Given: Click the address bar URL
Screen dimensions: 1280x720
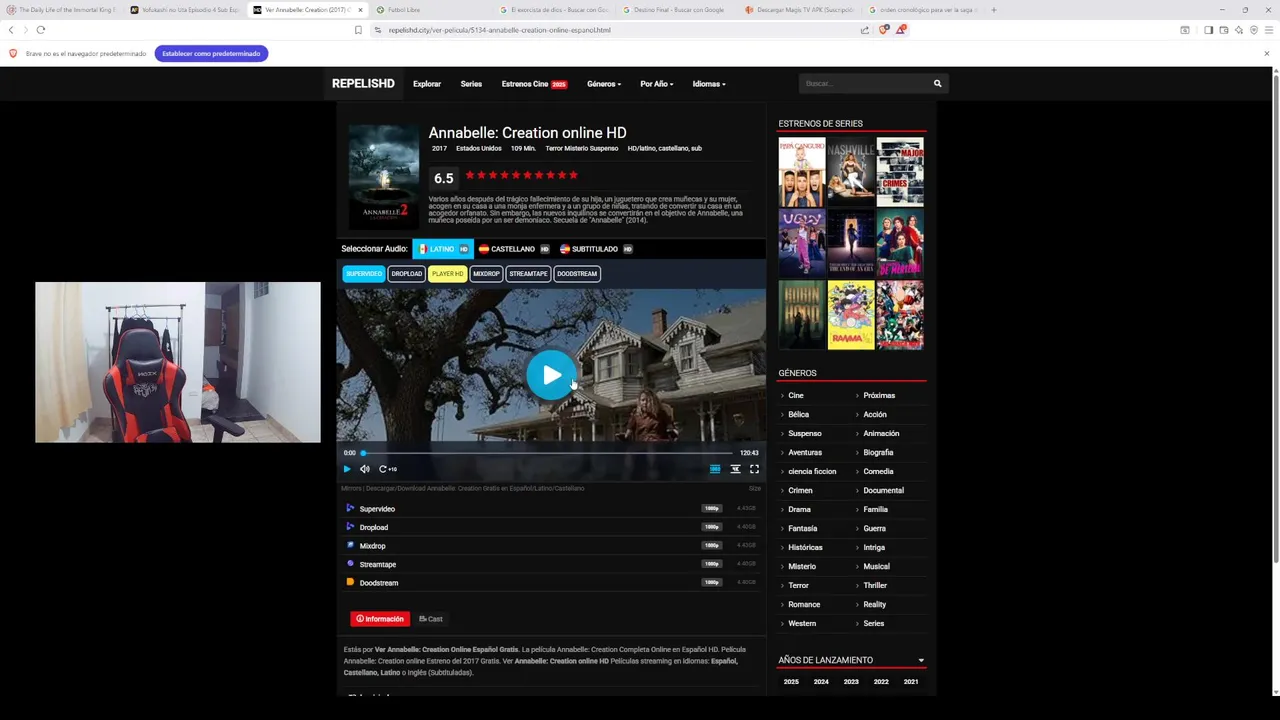Looking at the screenshot, I should 499,30.
